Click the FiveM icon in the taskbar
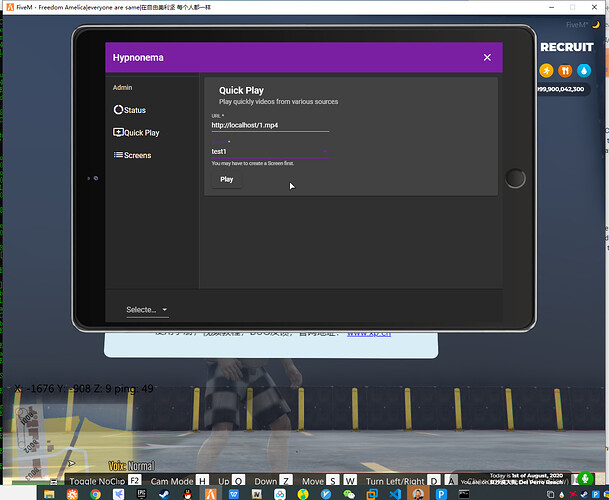609x500 pixels. click(211, 494)
